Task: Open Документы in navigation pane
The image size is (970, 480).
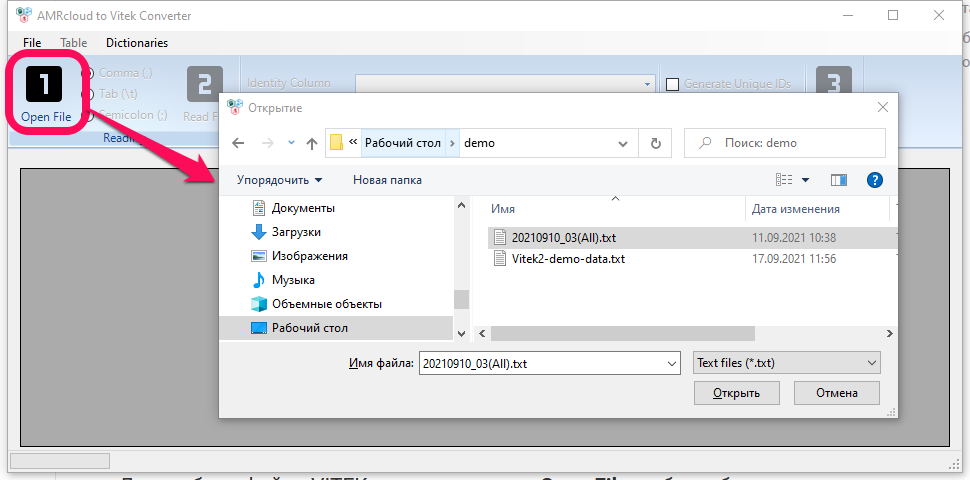Action: 303,208
